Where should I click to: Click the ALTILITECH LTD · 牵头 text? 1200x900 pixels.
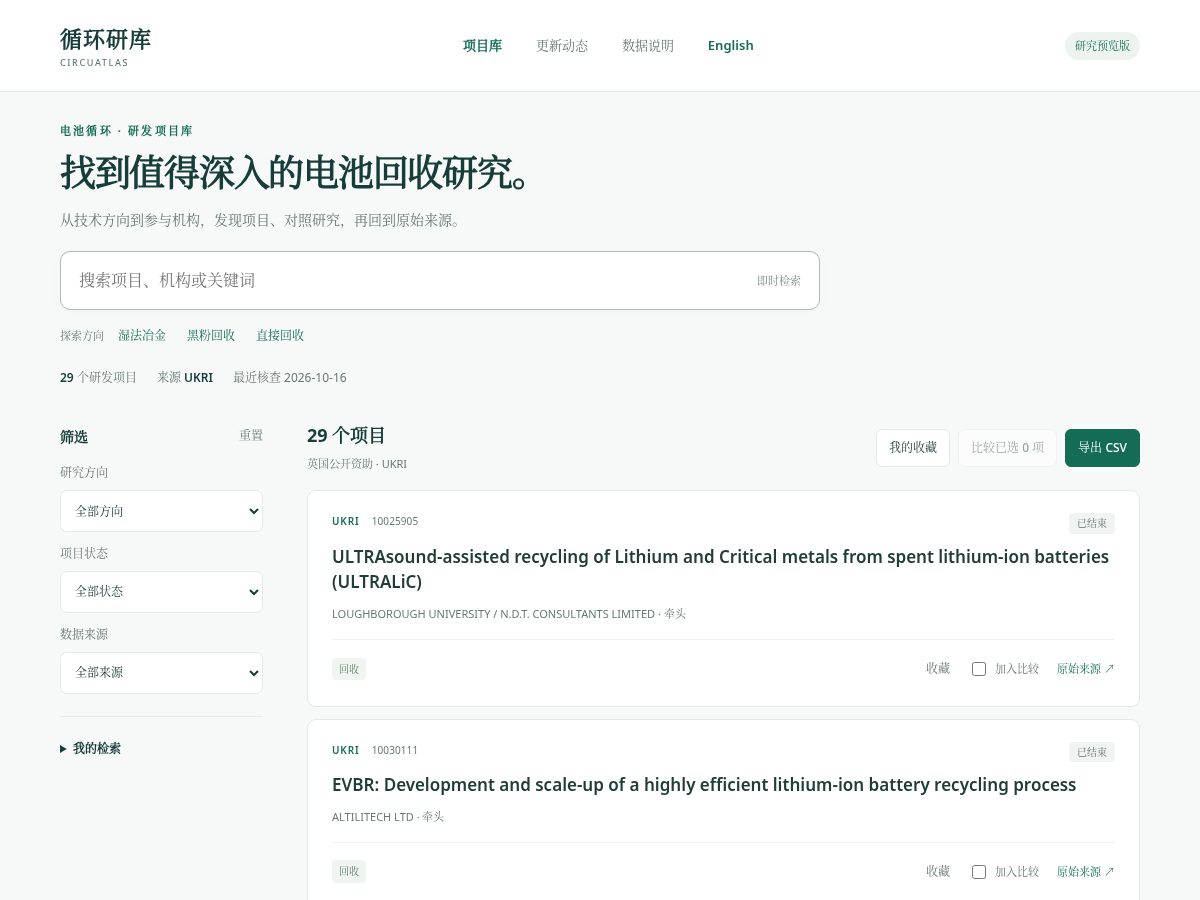[x=388, y=817]
